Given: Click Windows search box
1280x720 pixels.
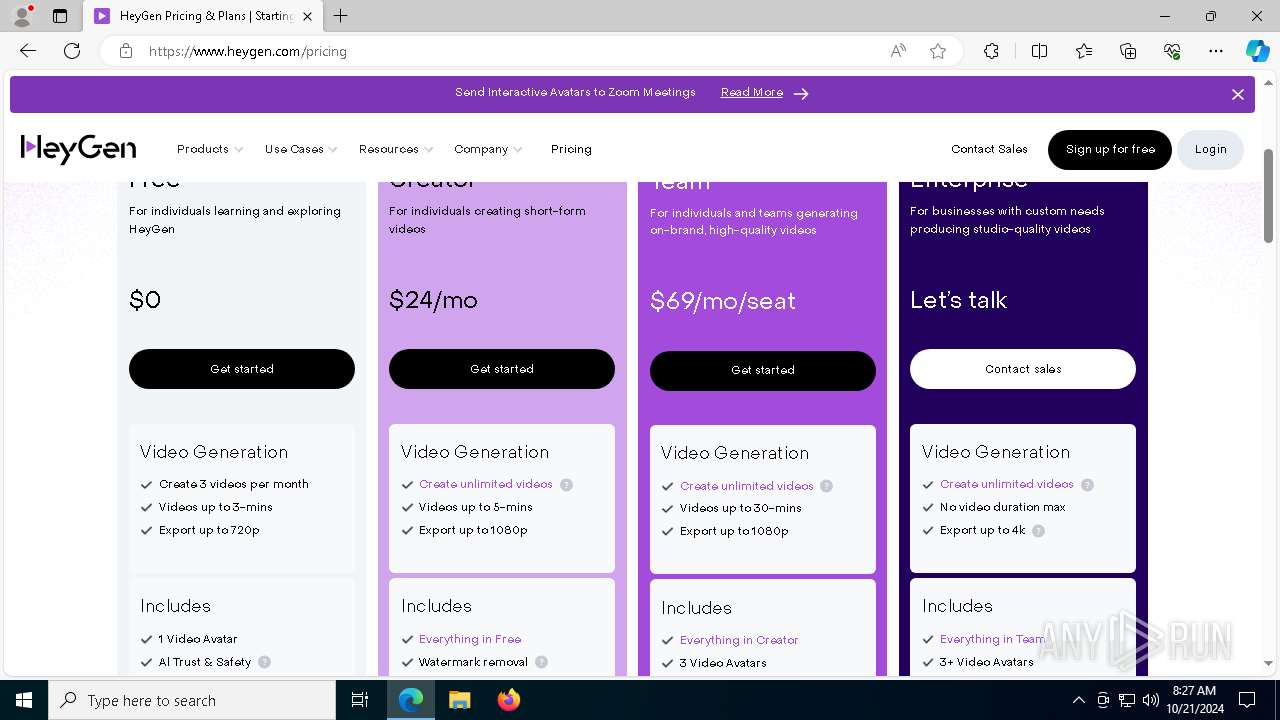Looking at the screenshot, I should [x=192, y=700].
